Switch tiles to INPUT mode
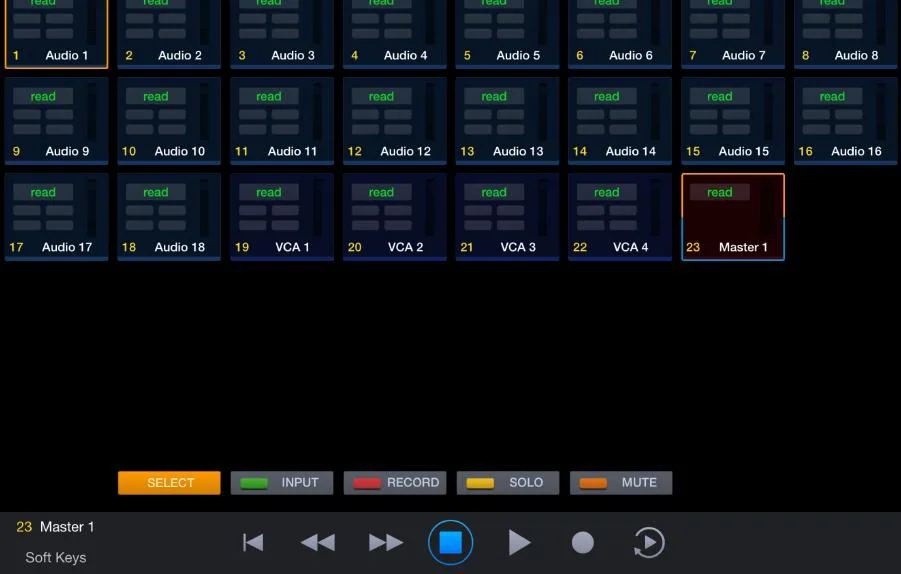The height and width of the screenshot is (574, 901). click(x=282, y=483)
